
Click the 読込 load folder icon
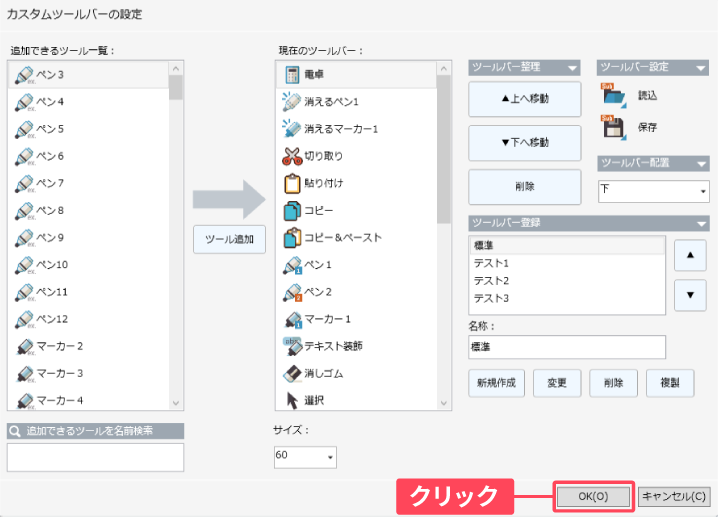[613, 95]
